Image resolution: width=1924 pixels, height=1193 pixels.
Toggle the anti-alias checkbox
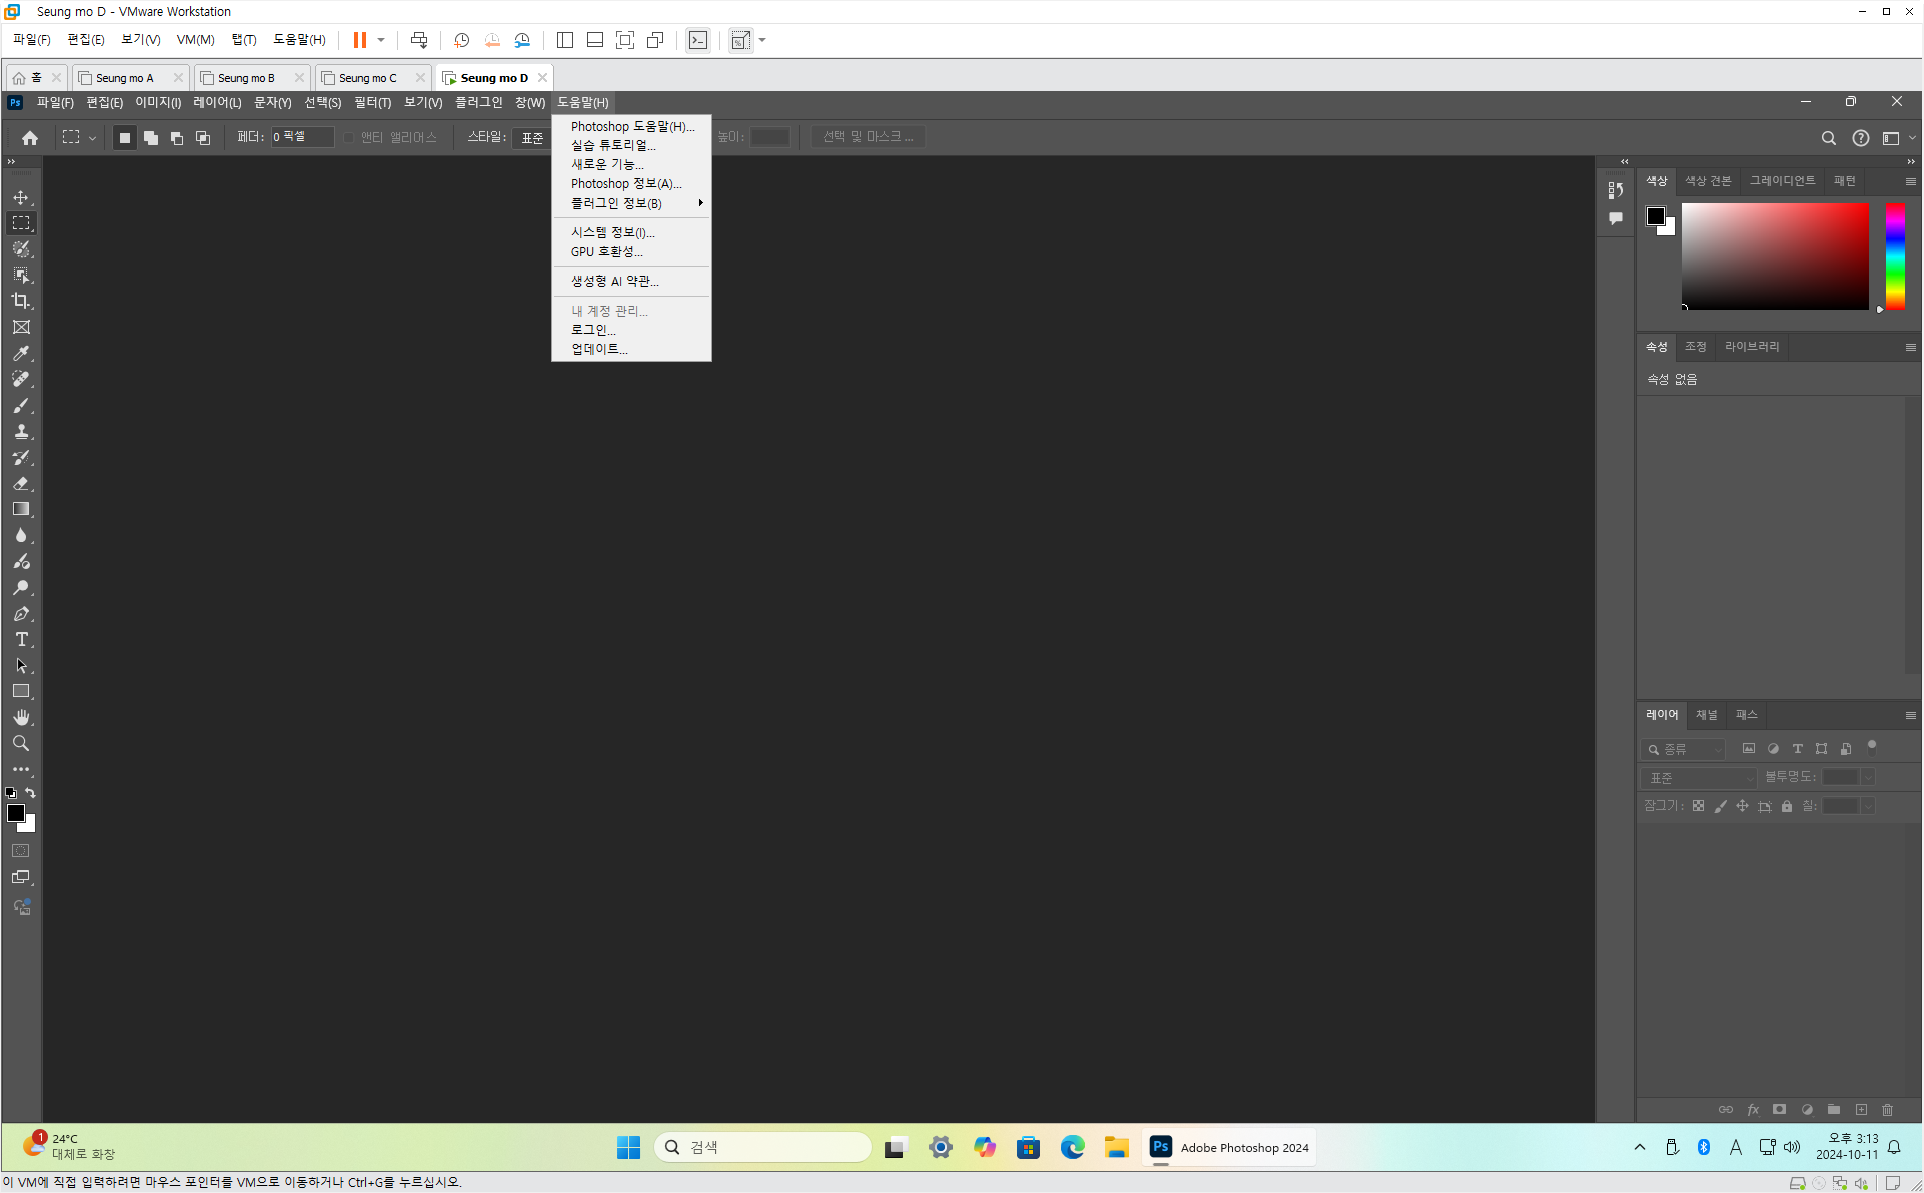click(x=349, y=137)
